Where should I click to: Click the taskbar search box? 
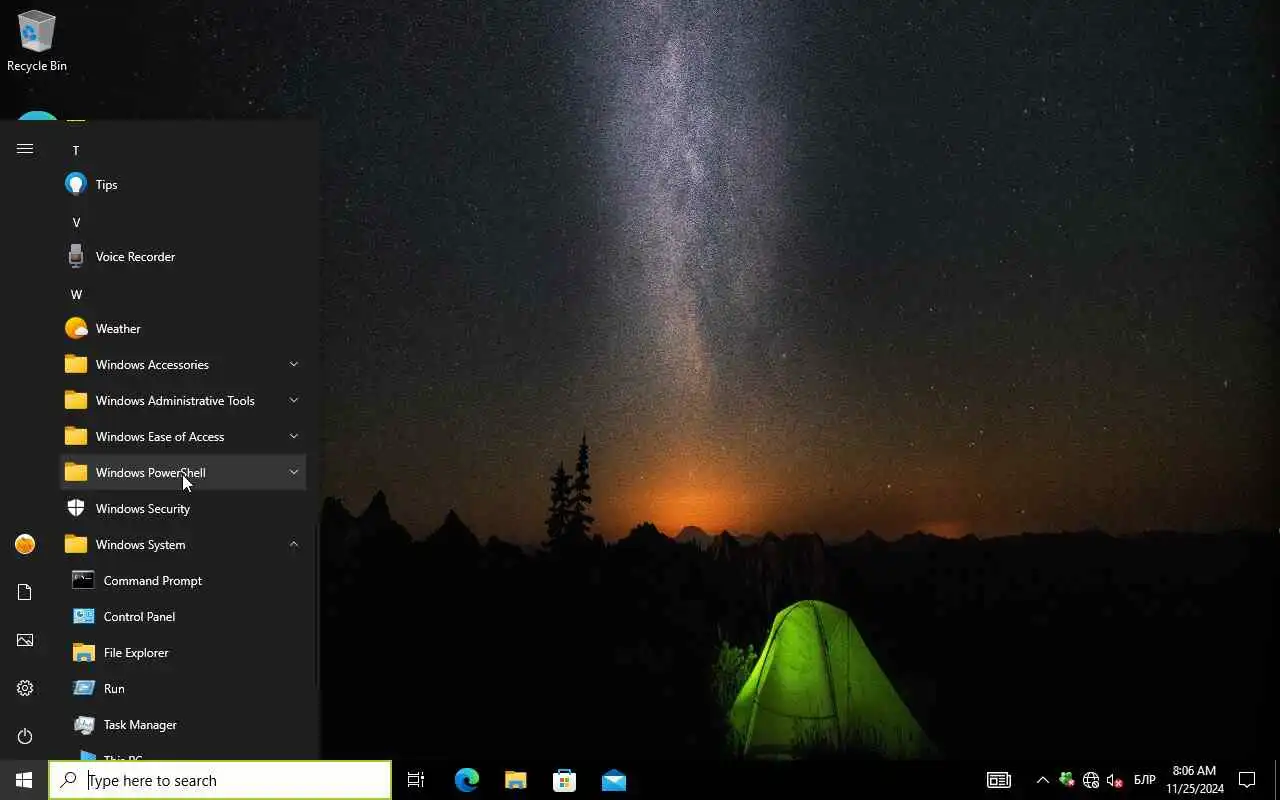[x=220, y=780]
